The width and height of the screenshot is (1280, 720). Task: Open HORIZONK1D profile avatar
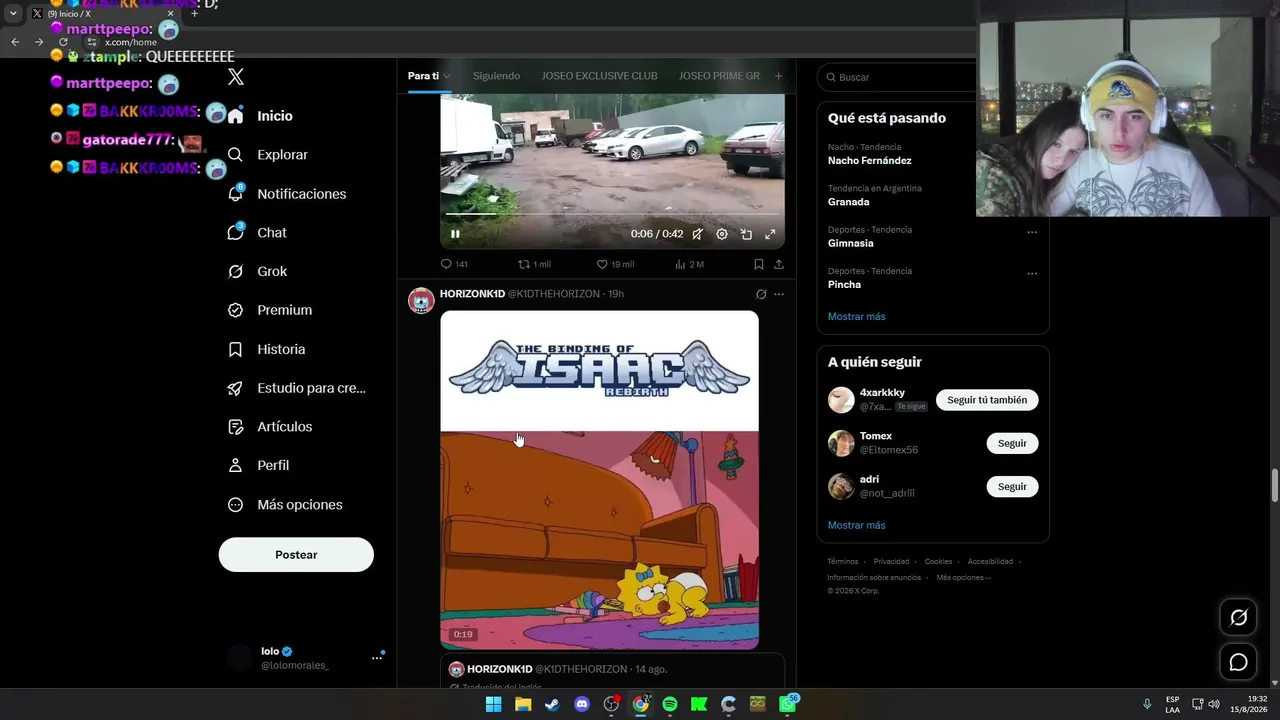click(x=421, y=300)
